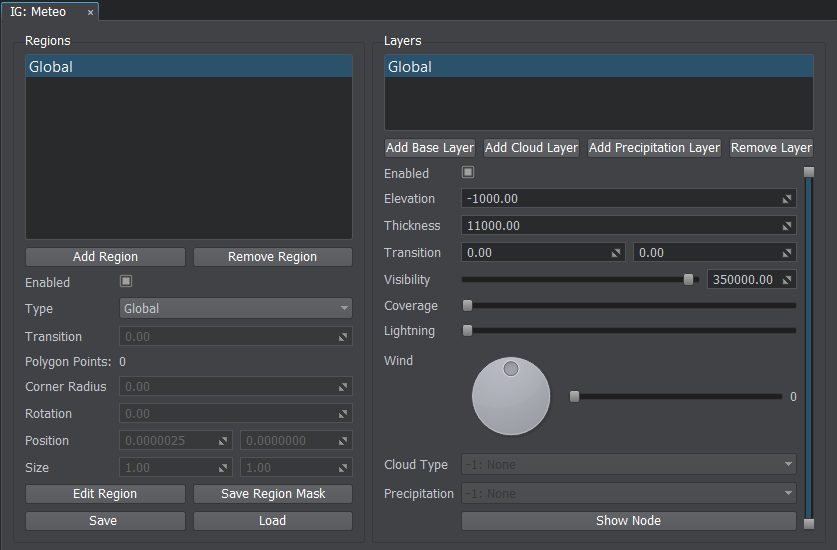
Task: Toggle the Layers Enabled checkbox
Action: tap(467, 173)
